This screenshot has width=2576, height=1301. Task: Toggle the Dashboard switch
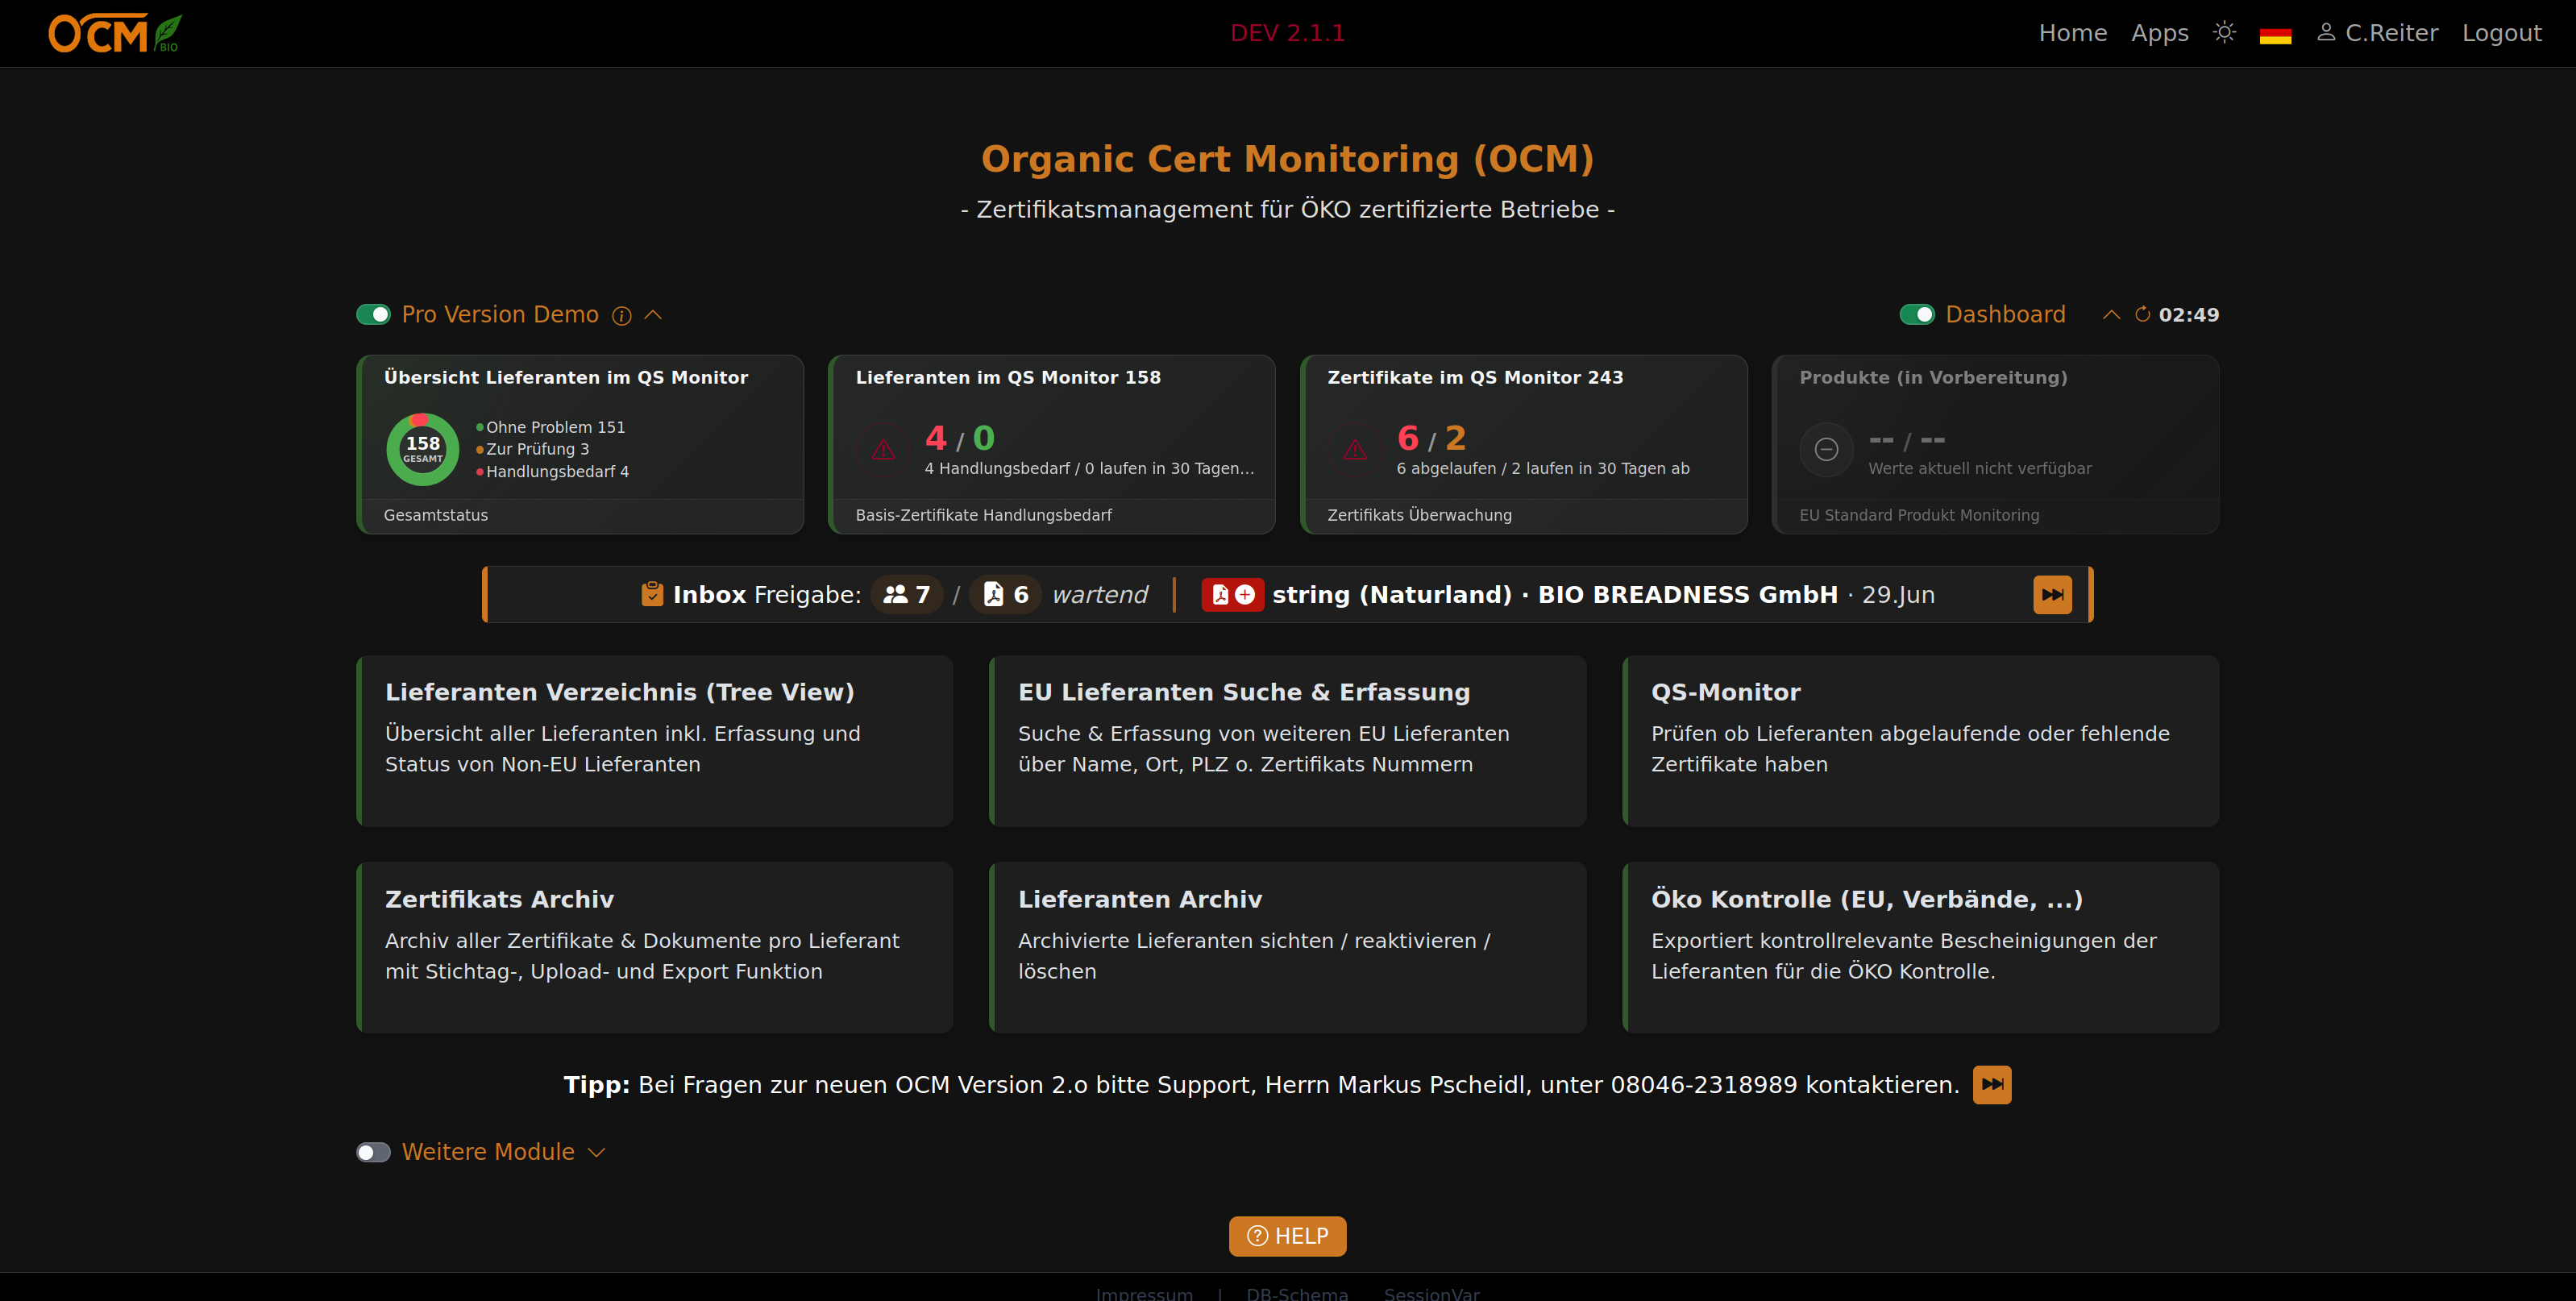pyautogui.click(x=1917, y=315)
